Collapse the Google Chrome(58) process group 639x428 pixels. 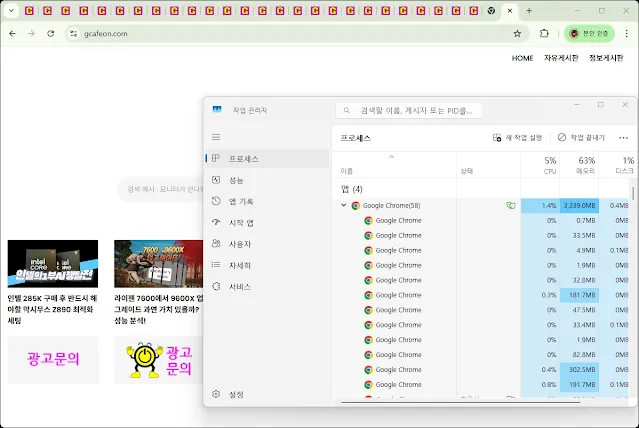344,205
